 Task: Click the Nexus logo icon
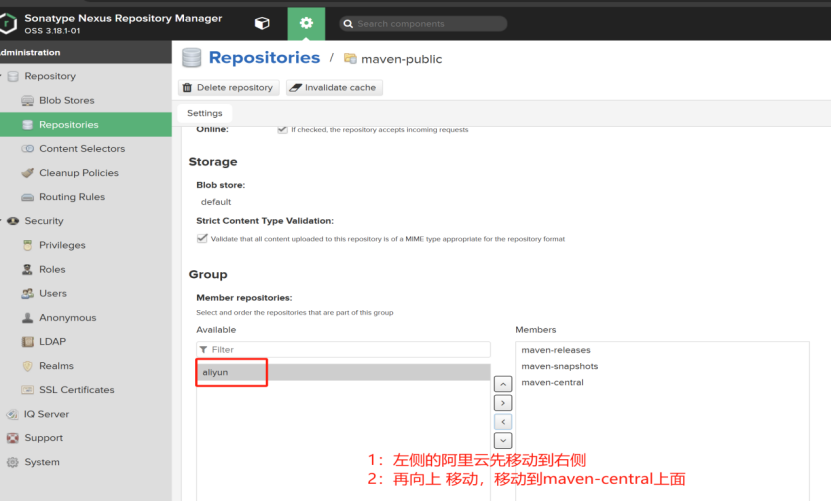click(7, 23)
